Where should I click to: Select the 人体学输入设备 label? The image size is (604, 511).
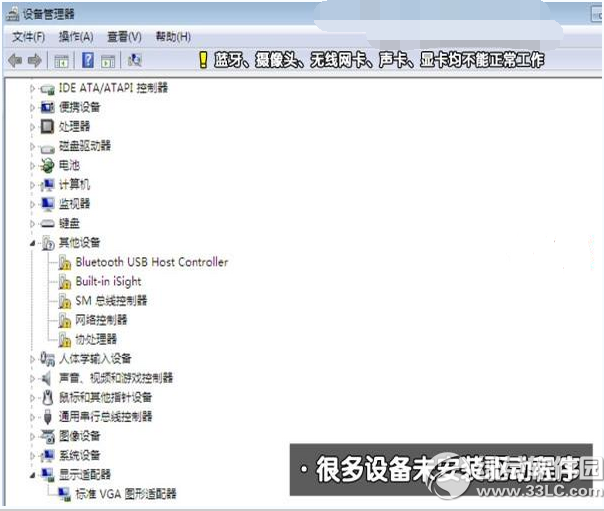pyautogui.click(x=95, y=359)
